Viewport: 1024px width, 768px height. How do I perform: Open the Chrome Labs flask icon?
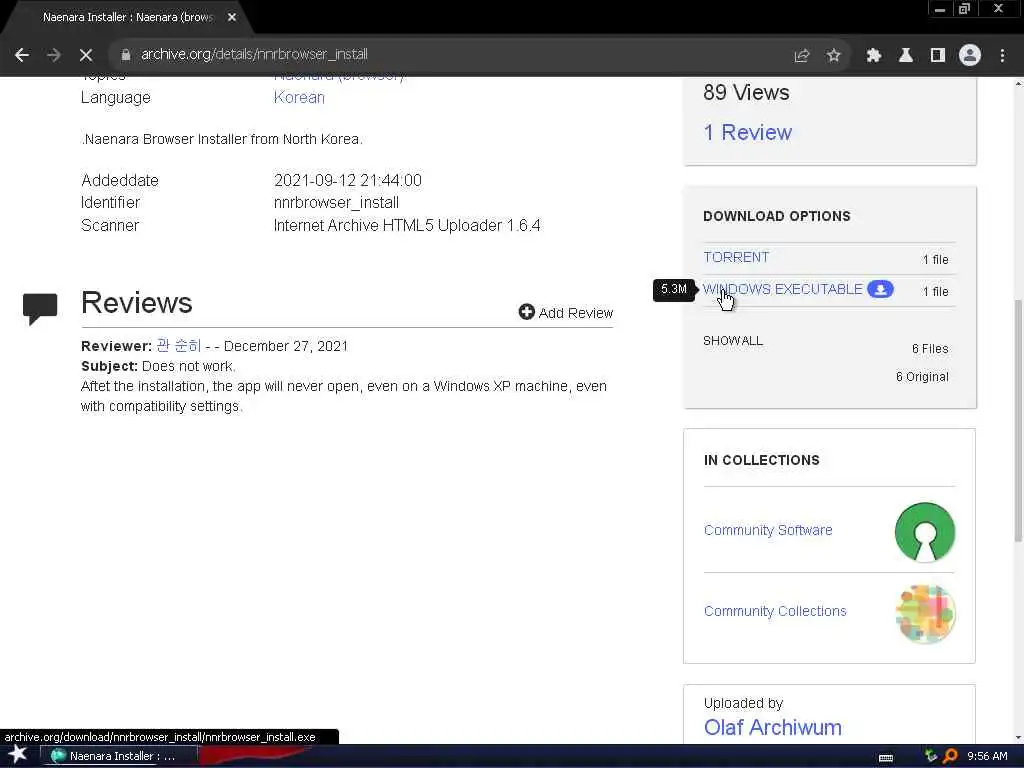point(906,56)
